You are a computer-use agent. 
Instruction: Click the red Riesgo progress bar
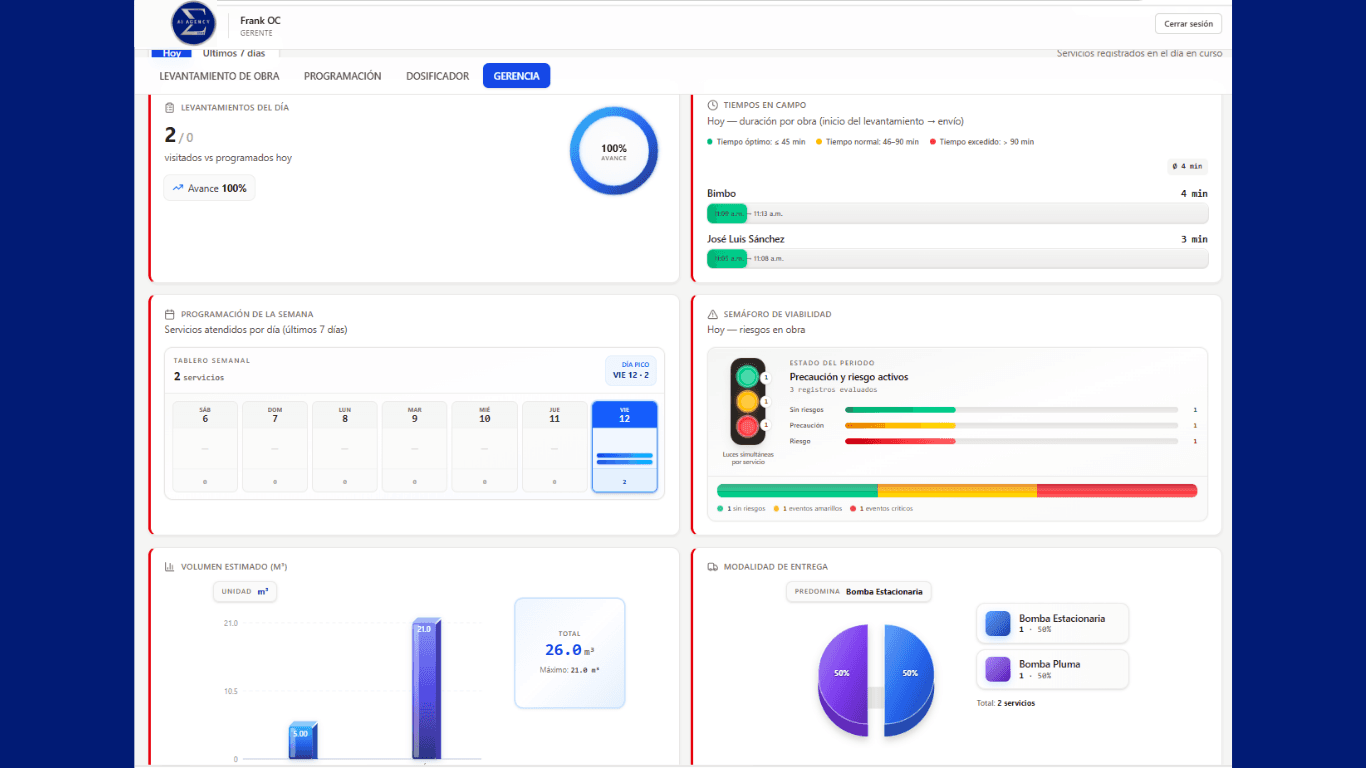click(x=1011, y=441)
